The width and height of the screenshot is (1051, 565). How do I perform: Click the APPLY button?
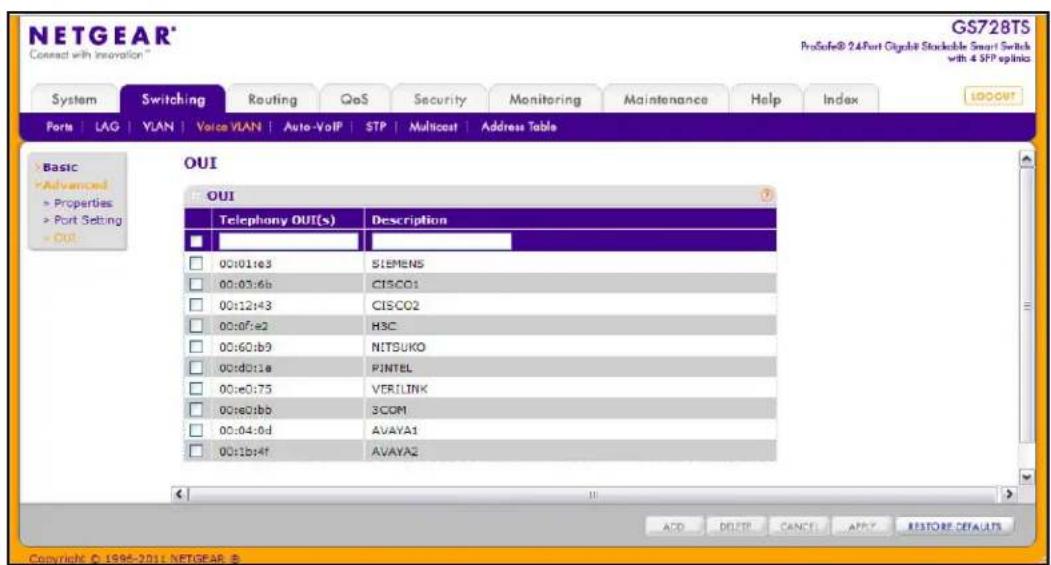click(x=861, y=527)
